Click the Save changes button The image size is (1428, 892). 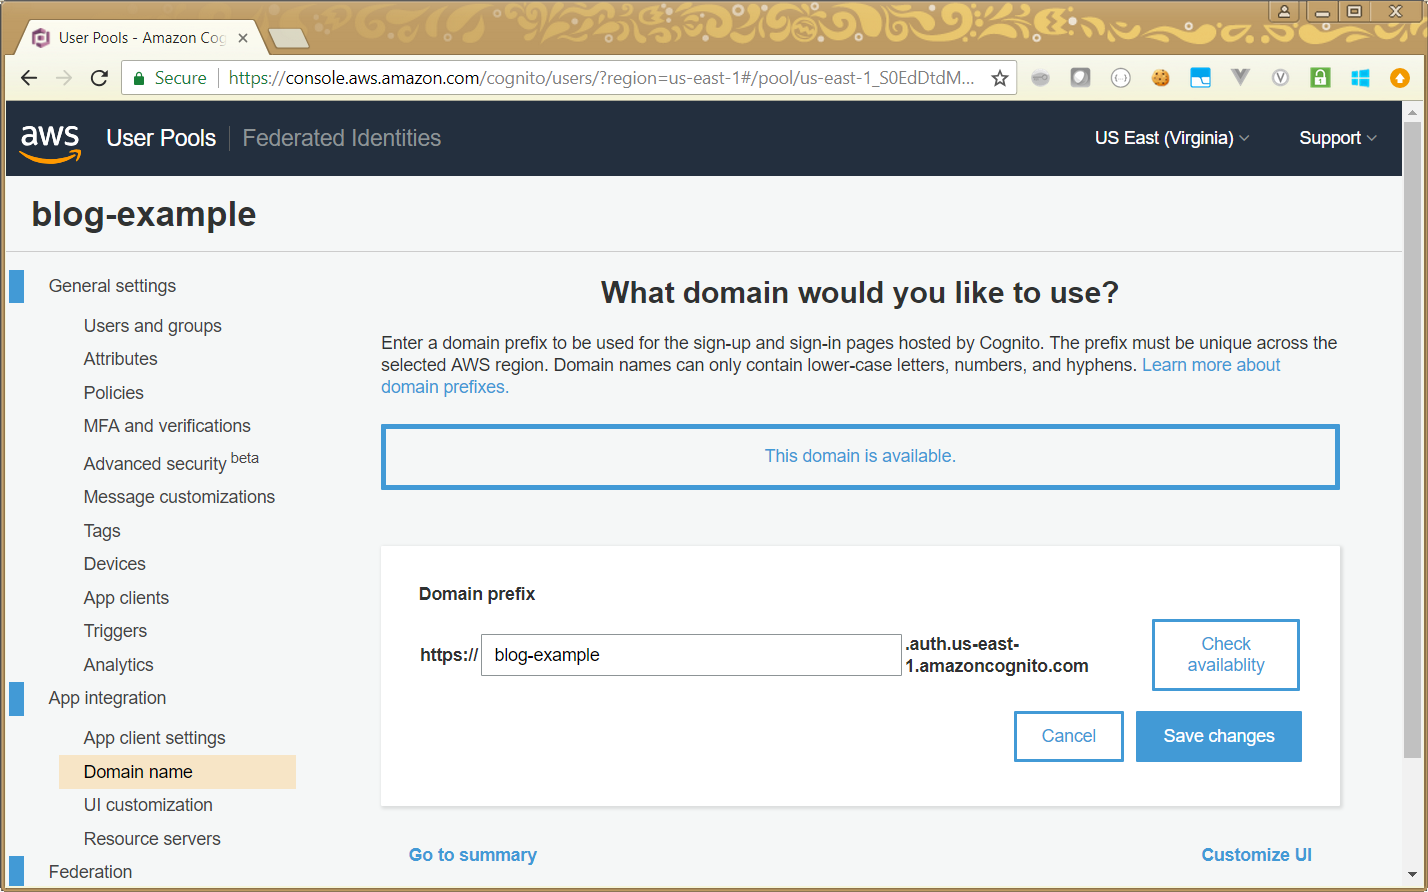click(1218, 736)
